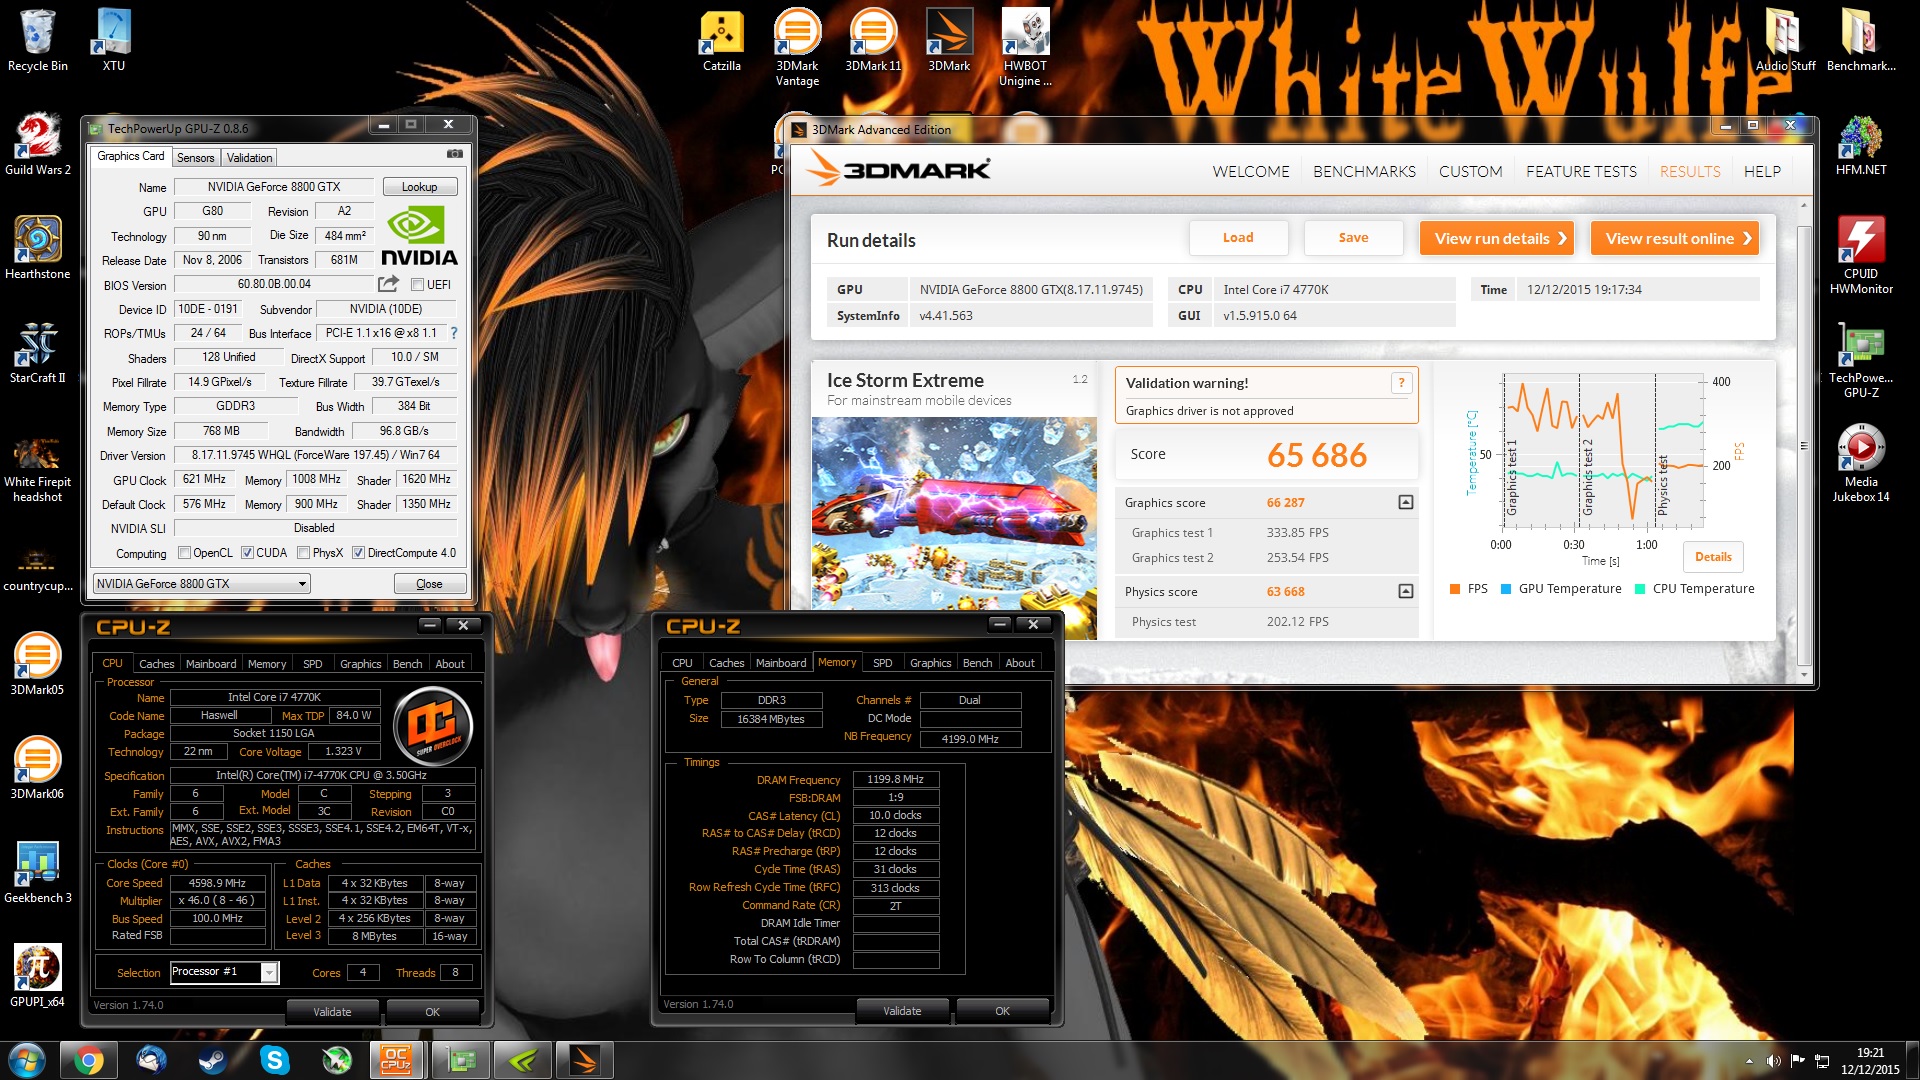Viewport: 1920px width, 1080px height.
Task: Toggle the CUDA checkbox in GPU-Z
Action: (x=247, y=553)
